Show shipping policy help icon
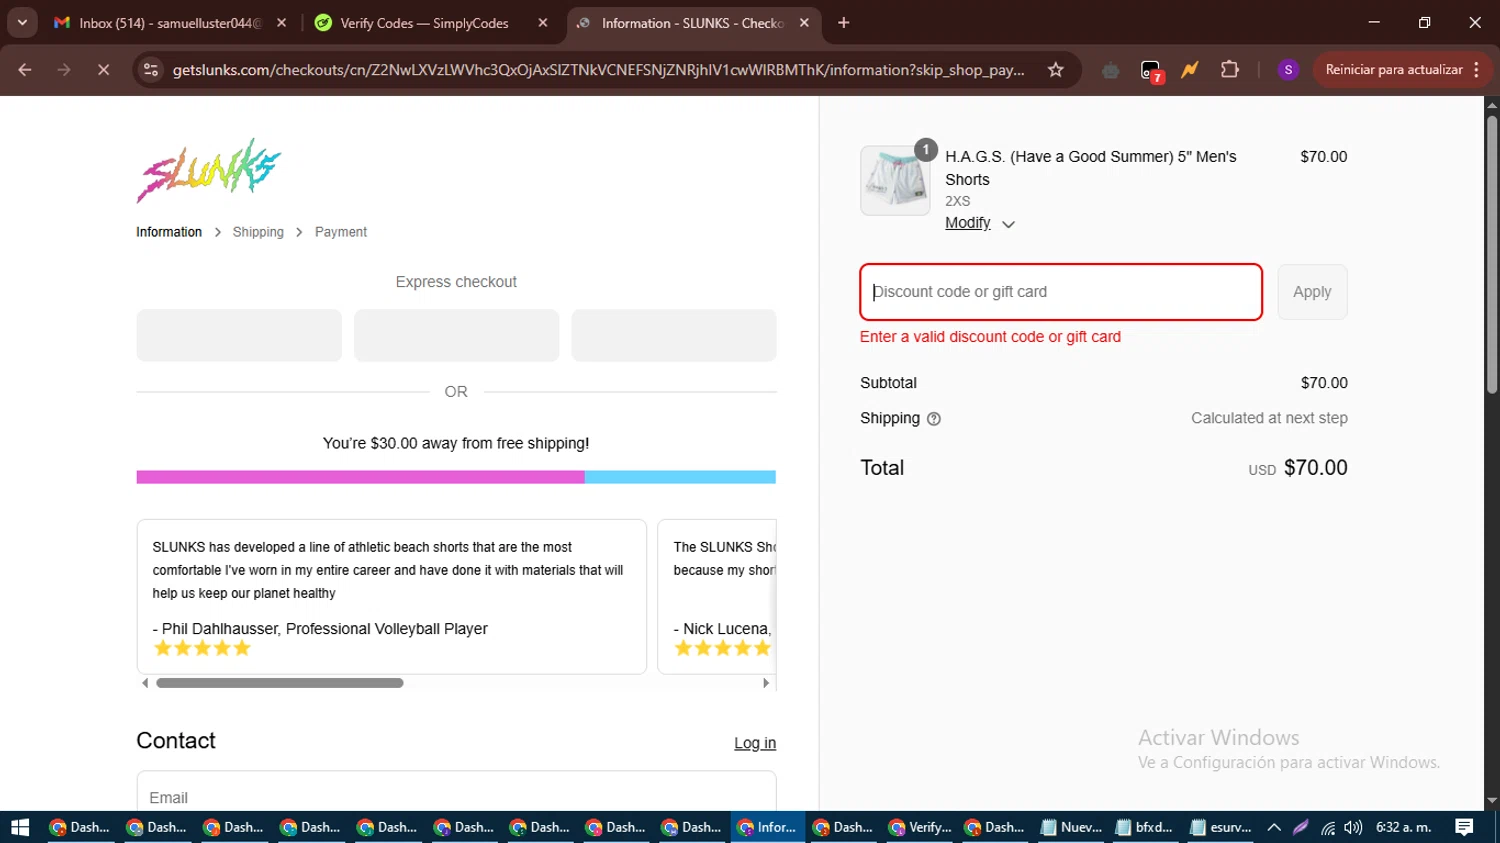Screen dimensions: 1500x843 point(934,419)
